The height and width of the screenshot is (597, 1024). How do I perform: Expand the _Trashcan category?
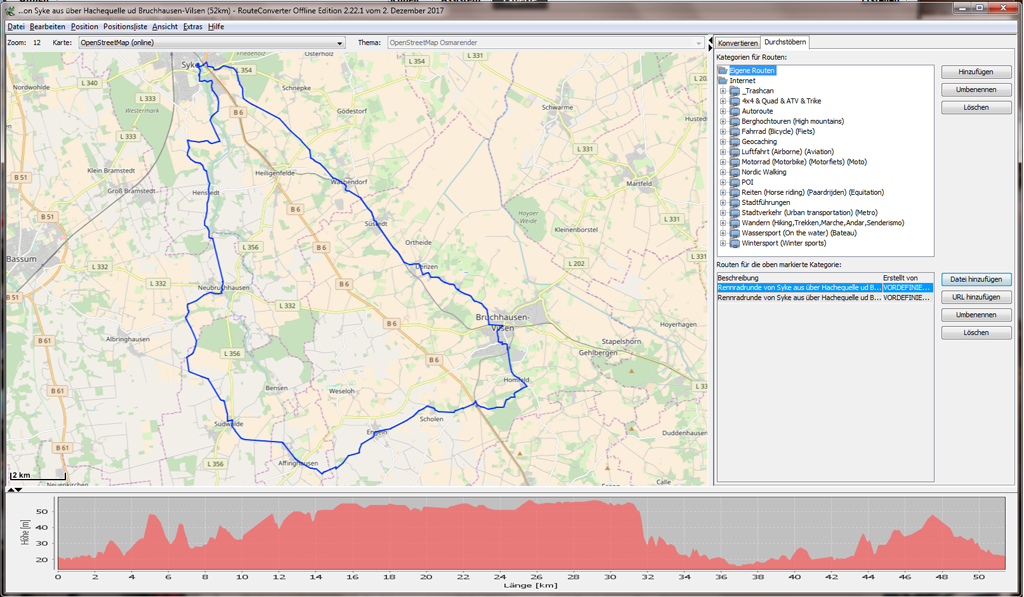click(x=723, y=91)
